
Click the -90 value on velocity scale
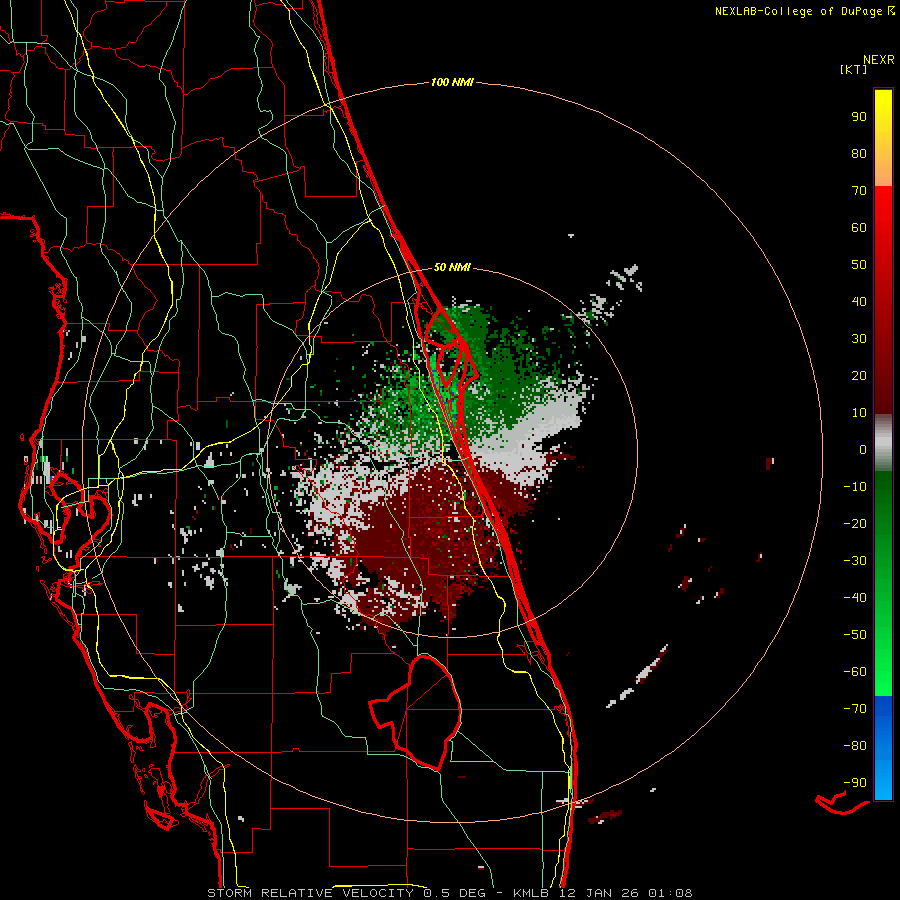tap(855, 783)
